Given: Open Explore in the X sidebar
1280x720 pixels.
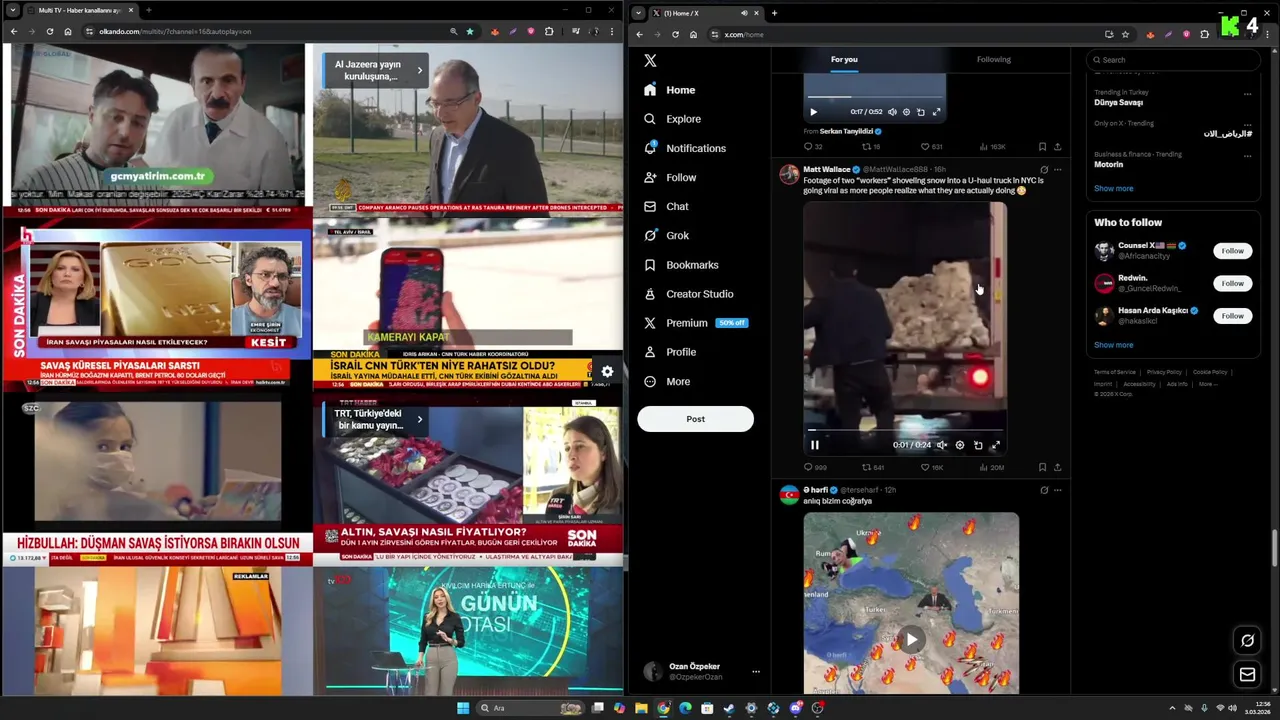Looking at the screenshot, I should (672, 119).
